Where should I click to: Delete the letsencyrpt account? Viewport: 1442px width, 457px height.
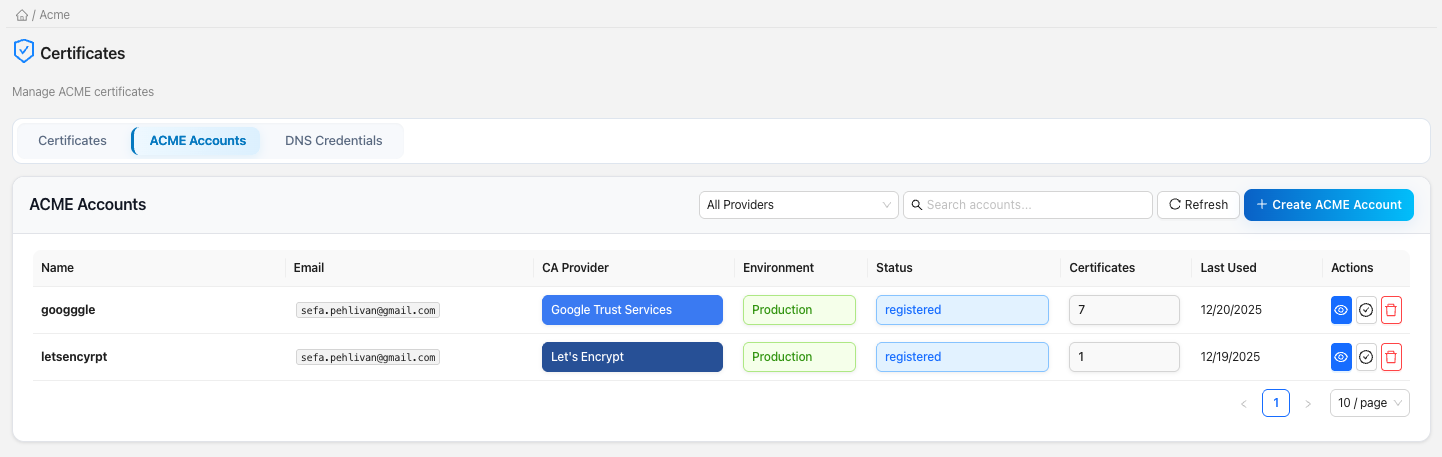[1391, 357]
